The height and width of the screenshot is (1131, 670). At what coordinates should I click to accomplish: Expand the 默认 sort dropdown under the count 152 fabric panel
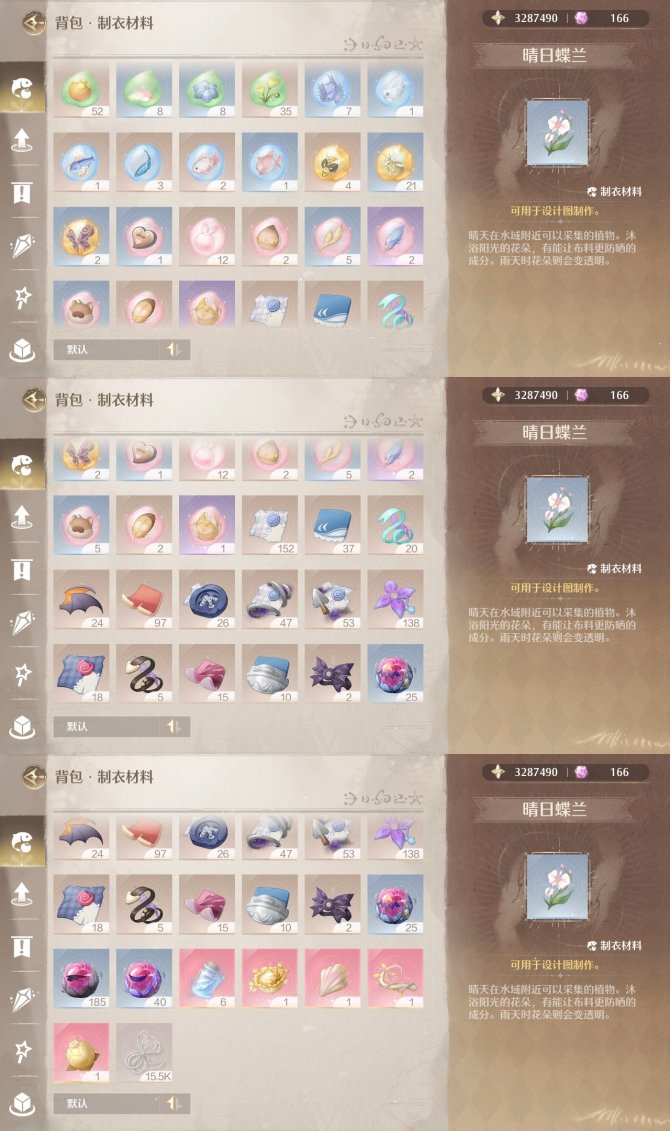(108, 726)
